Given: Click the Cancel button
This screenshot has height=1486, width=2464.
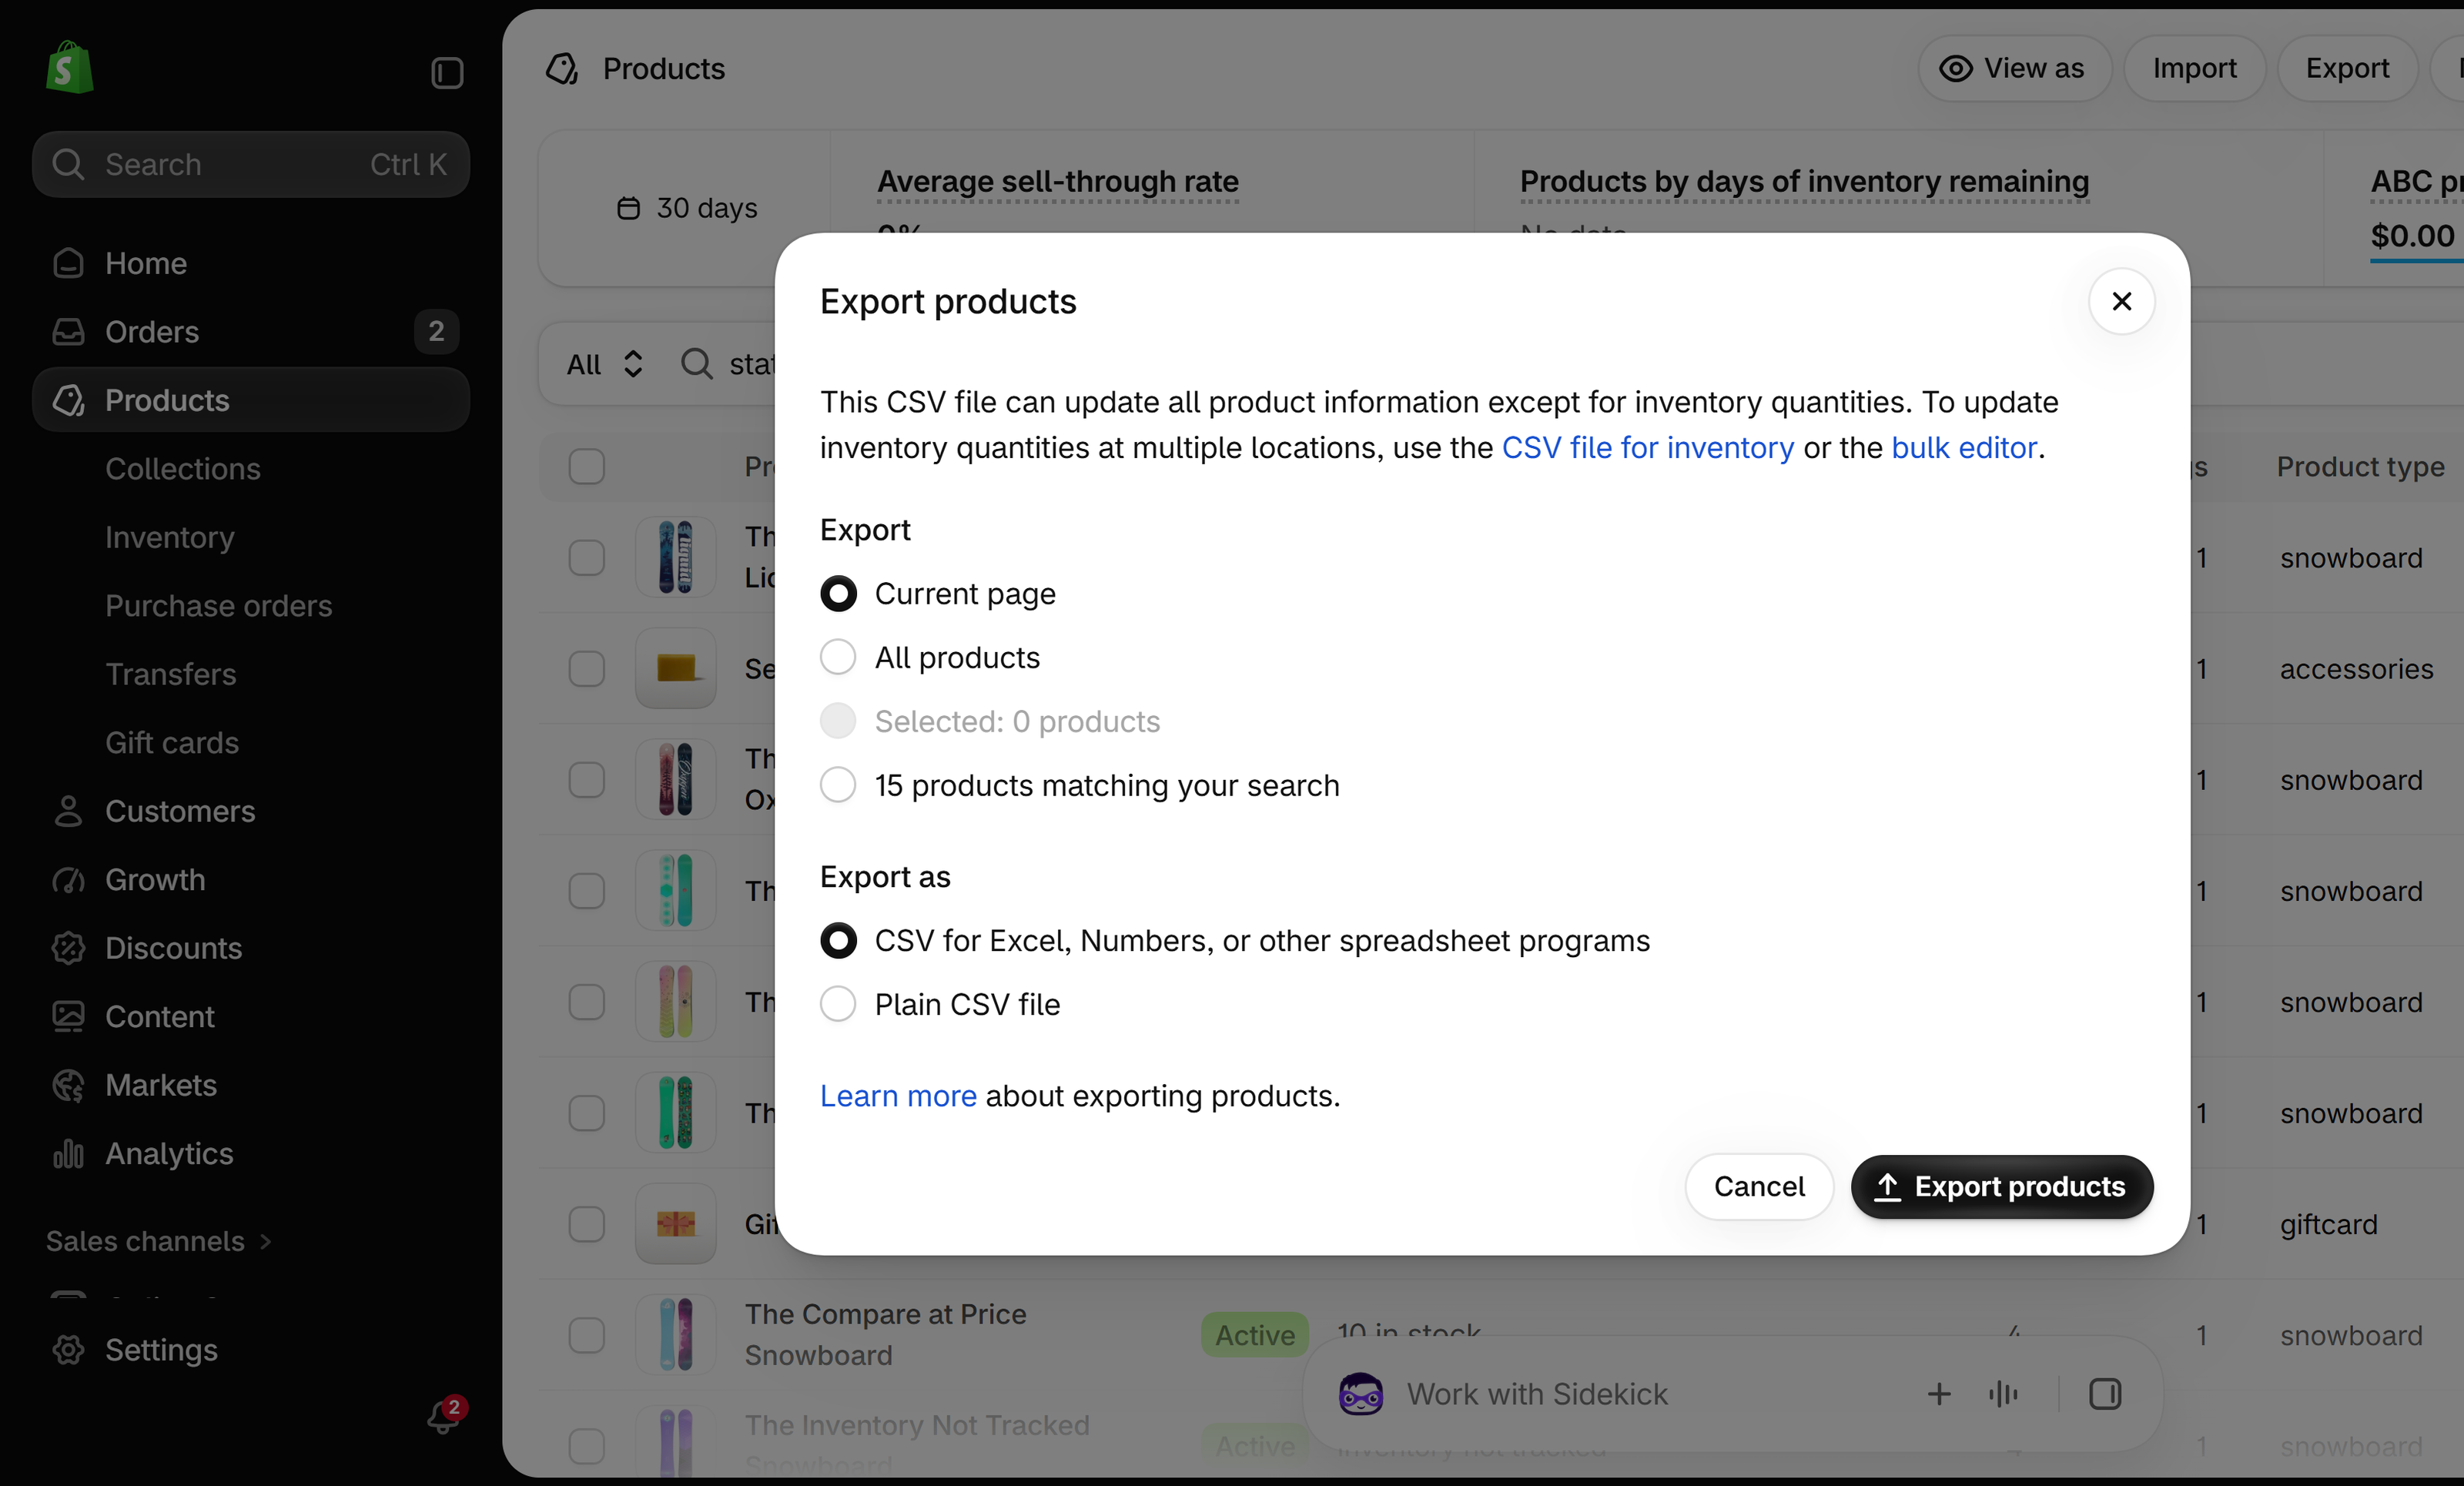Looking at the screenshot, I should point(1759,1187).
